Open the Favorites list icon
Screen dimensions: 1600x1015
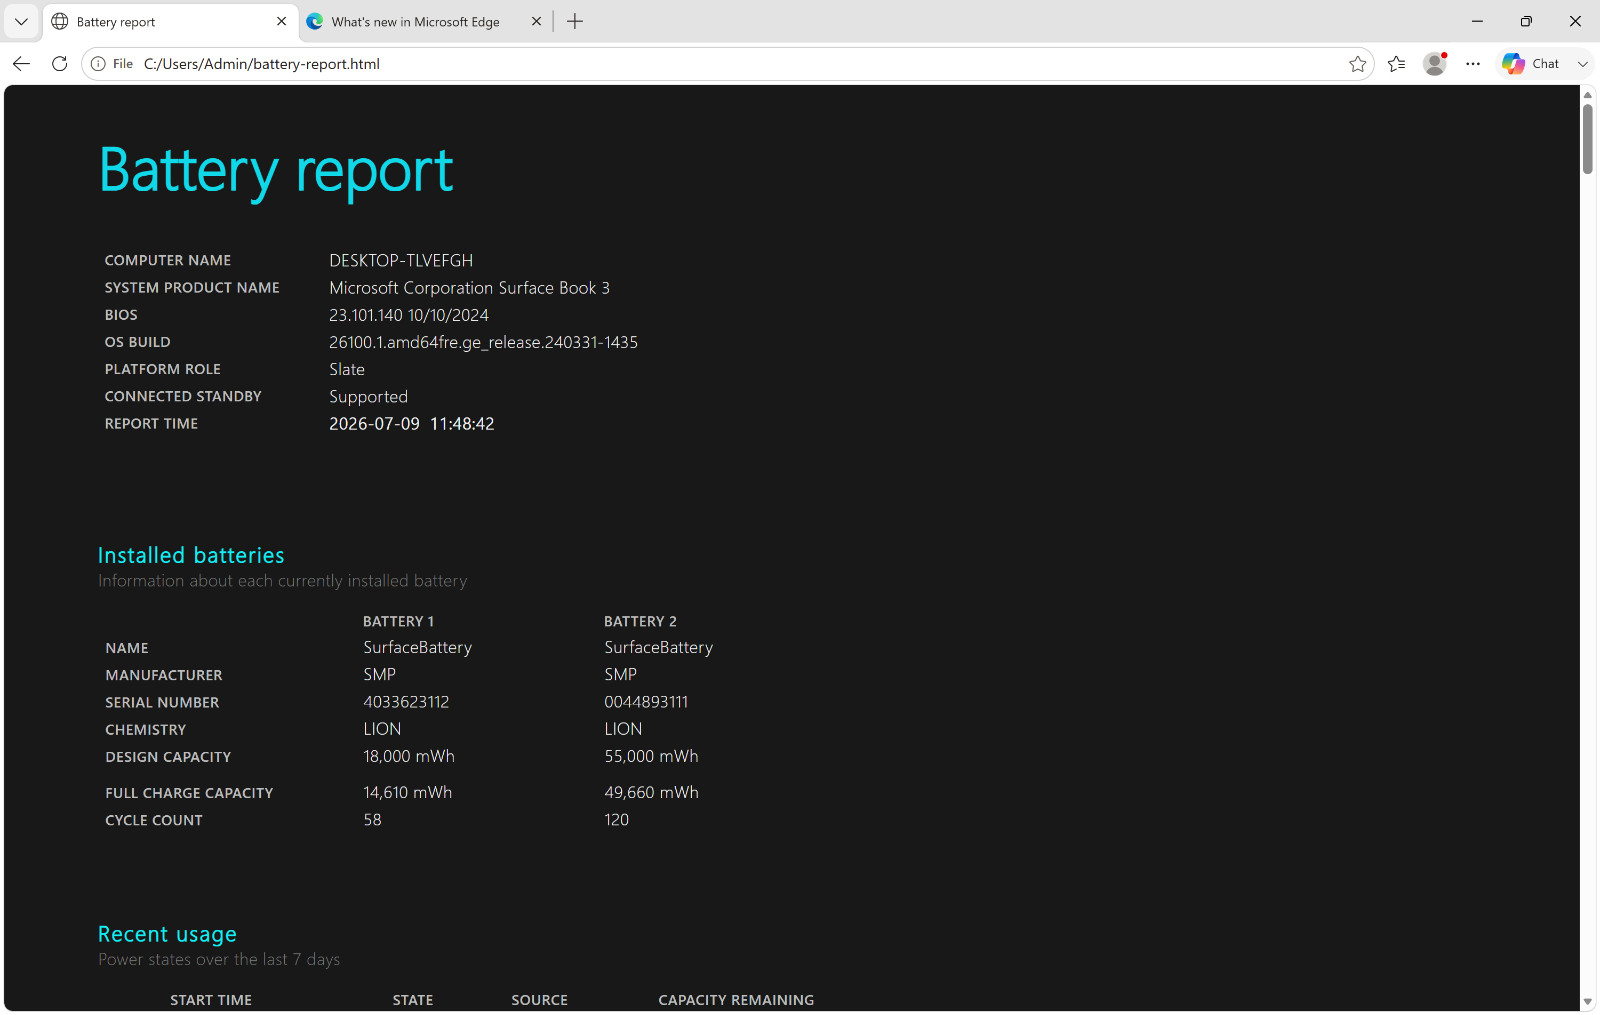[x=1397, y=64]
